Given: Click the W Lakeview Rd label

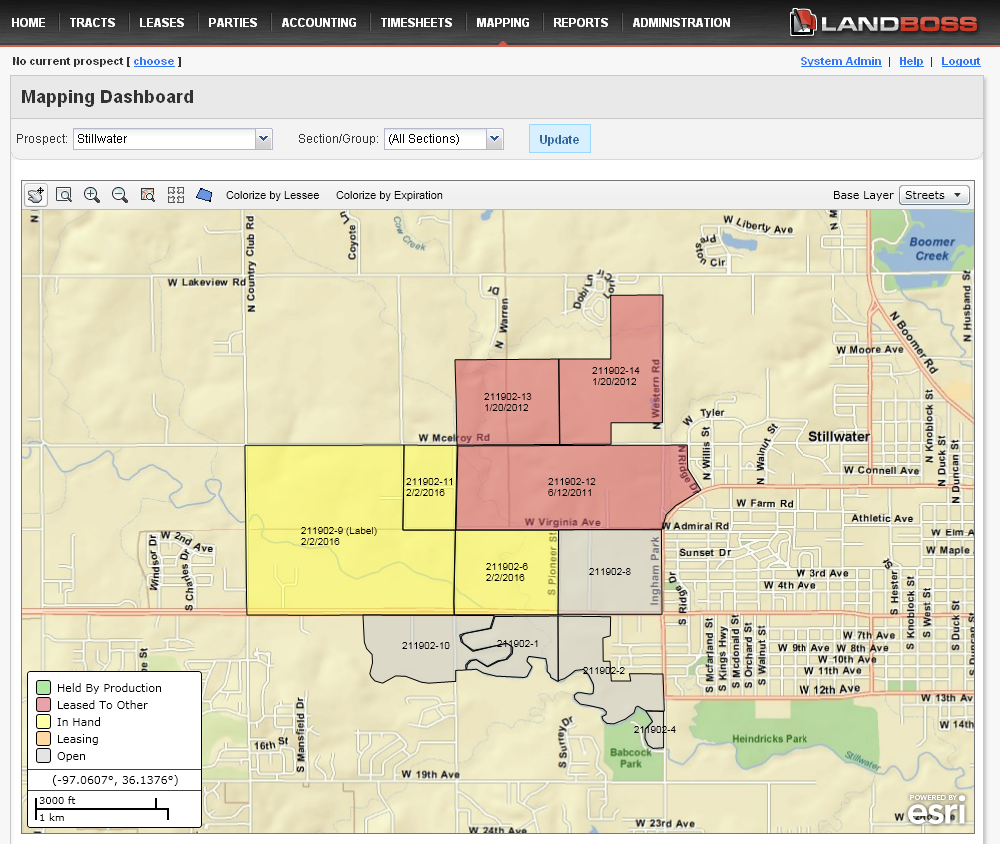Looking at the screenshot, I should (207, 282).
